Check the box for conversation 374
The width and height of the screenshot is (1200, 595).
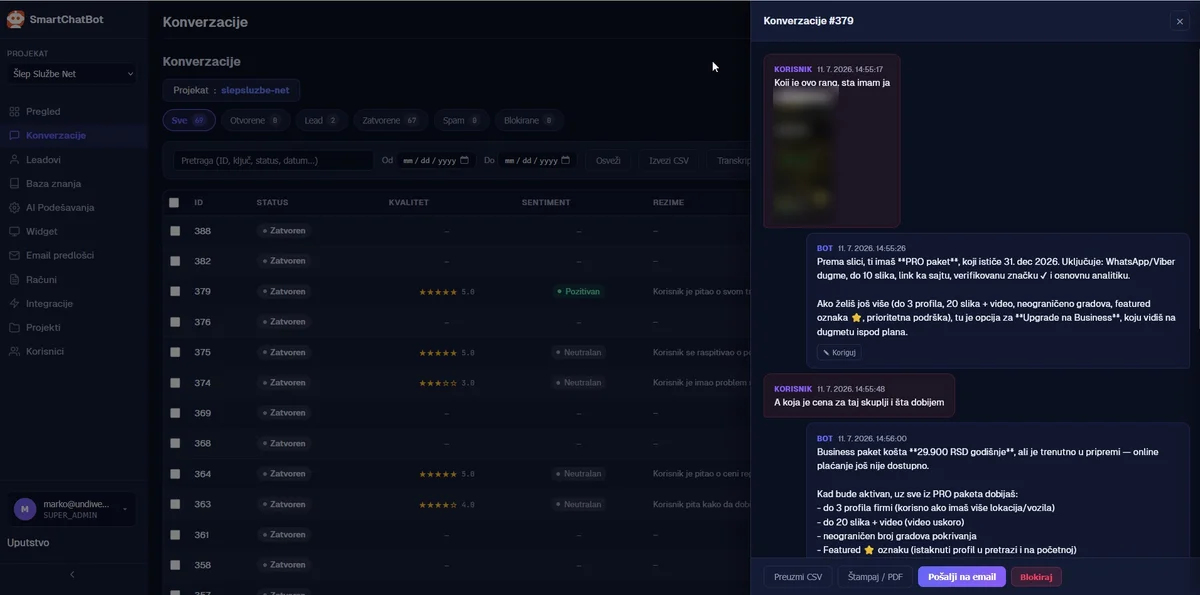[x=174, y=383]
